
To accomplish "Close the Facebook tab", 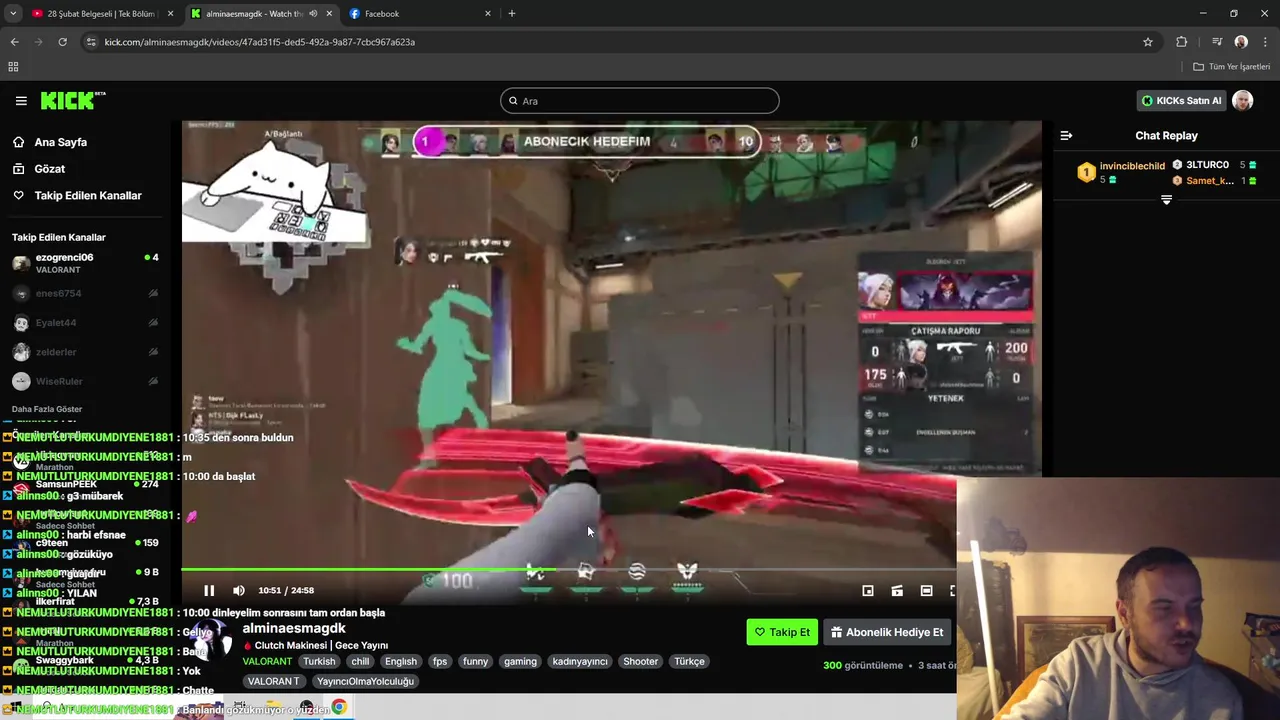I will [x=488, y=13].
